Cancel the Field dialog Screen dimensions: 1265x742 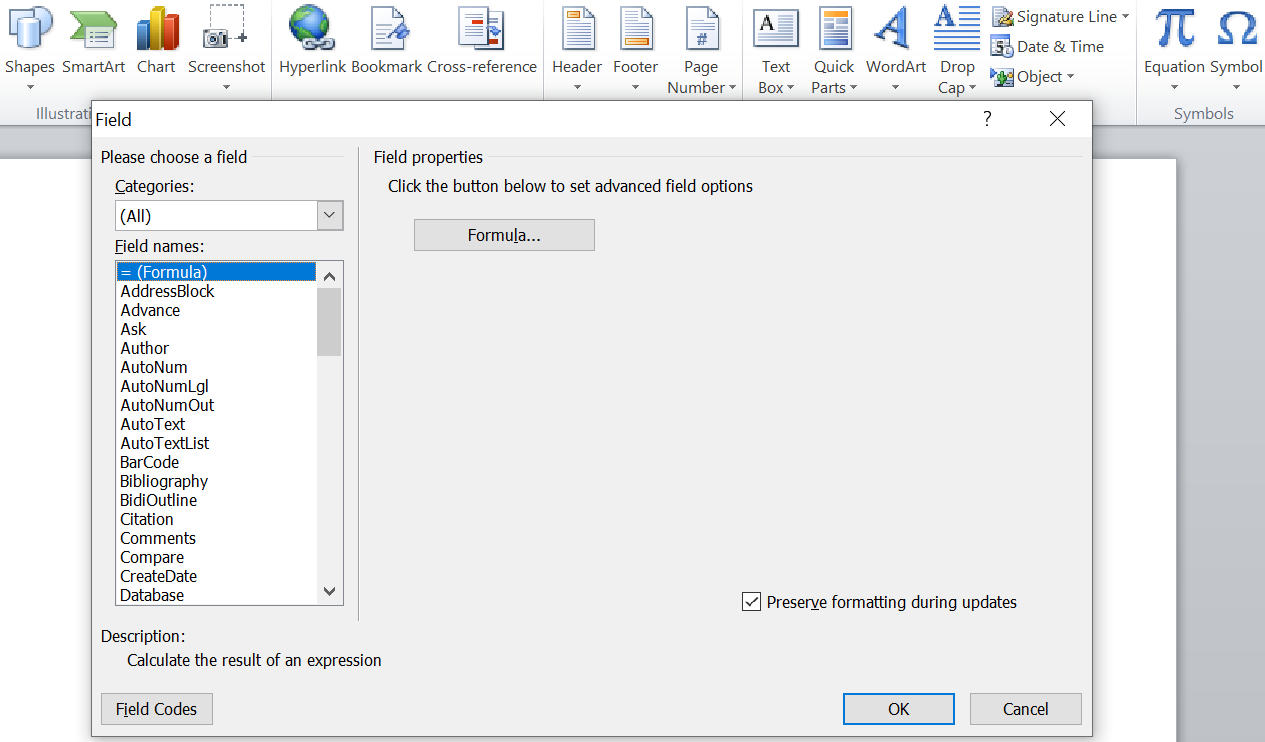[x=1026, y=709]
